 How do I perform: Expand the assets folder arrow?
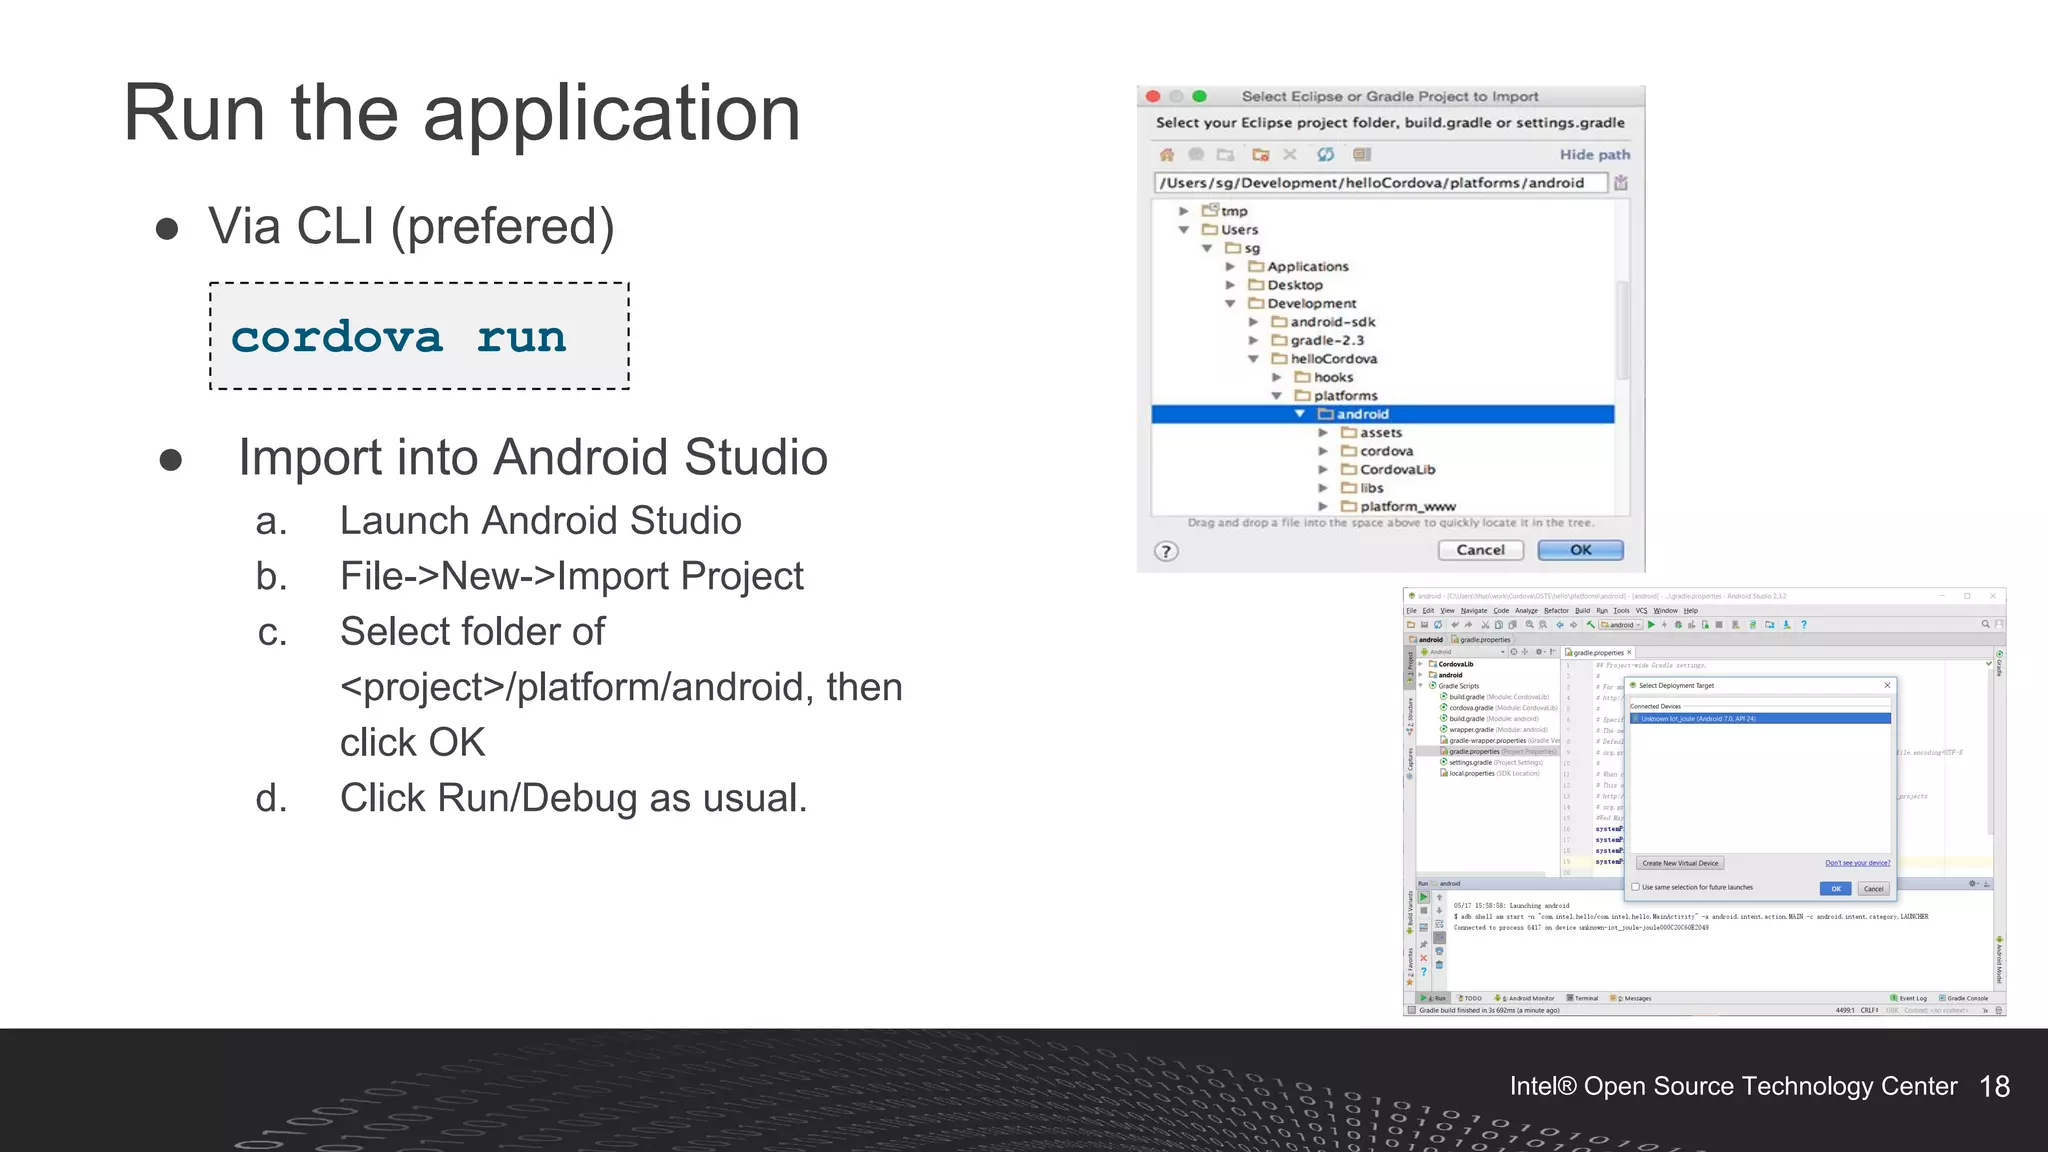pos(1323,433)
